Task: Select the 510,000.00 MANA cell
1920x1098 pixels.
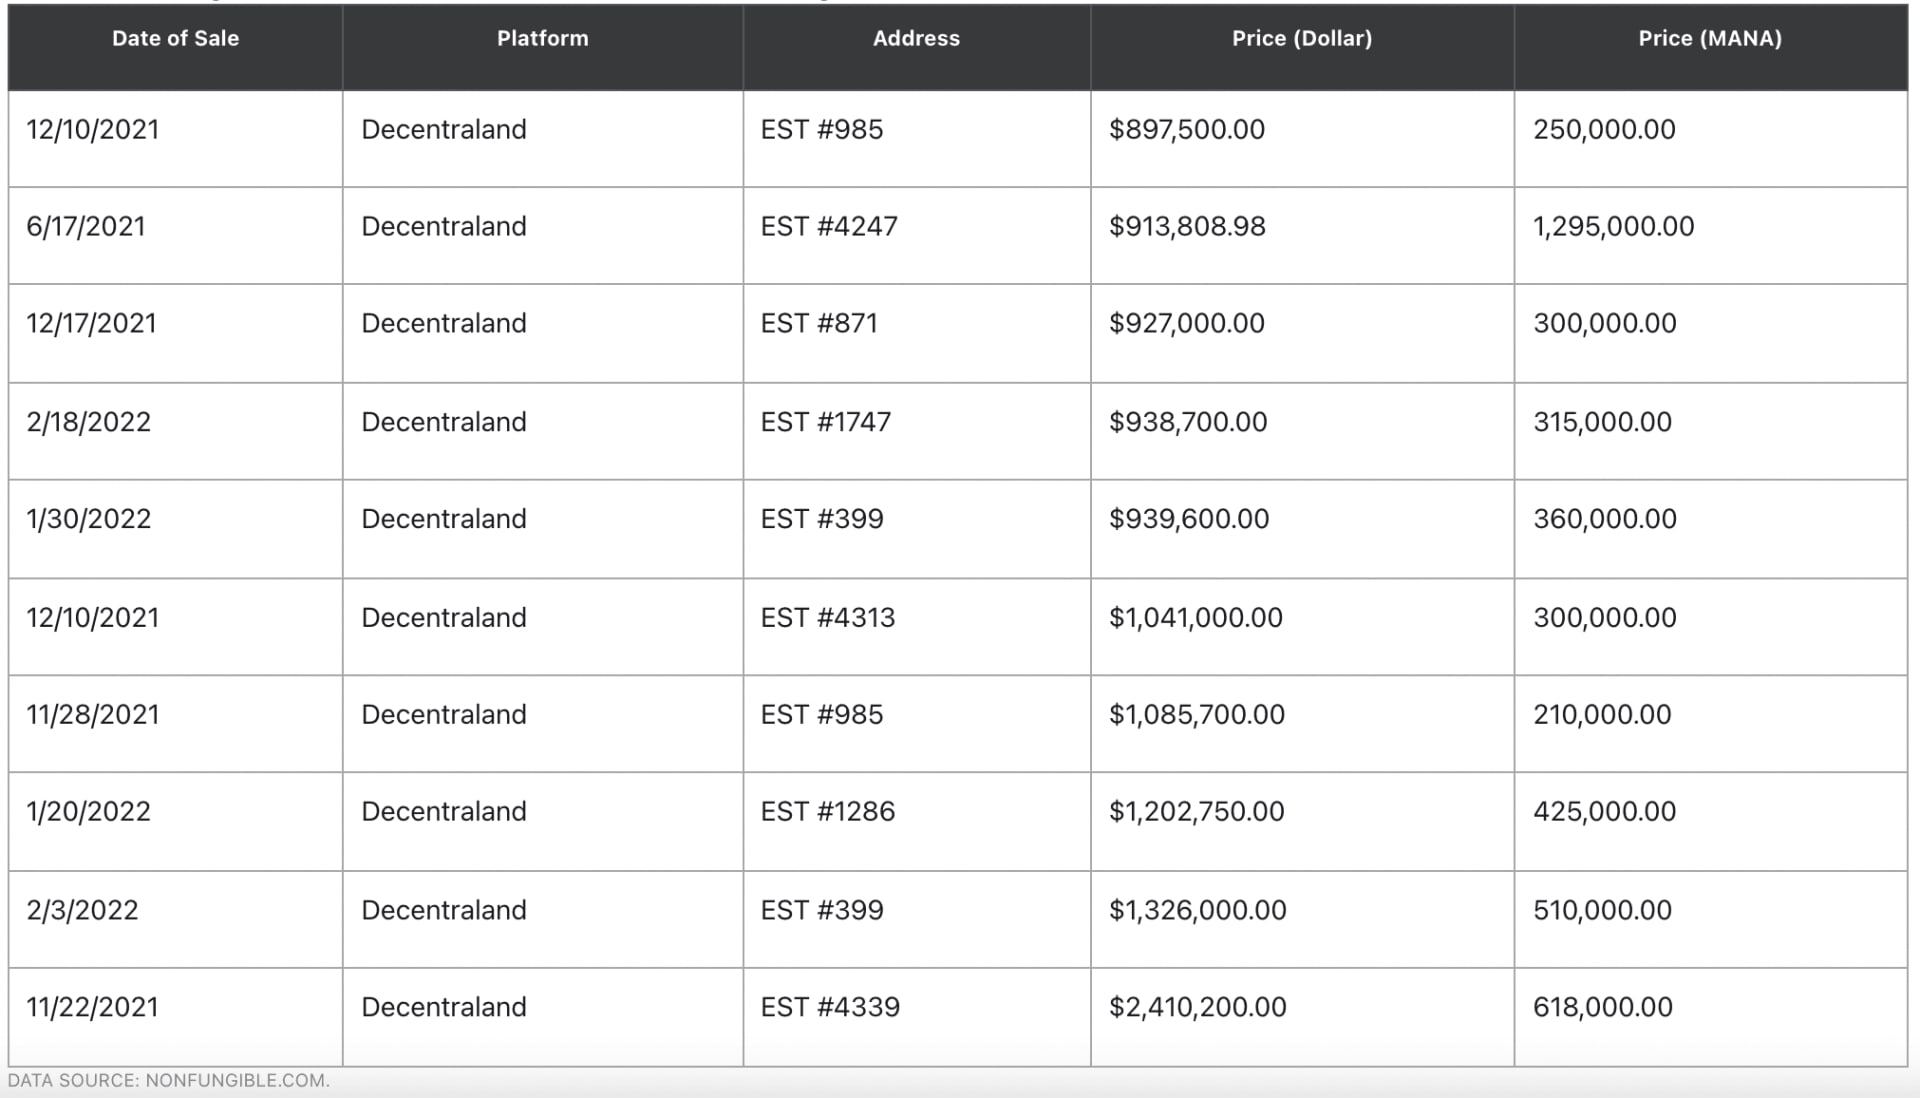Action: tap(1602, 910)
